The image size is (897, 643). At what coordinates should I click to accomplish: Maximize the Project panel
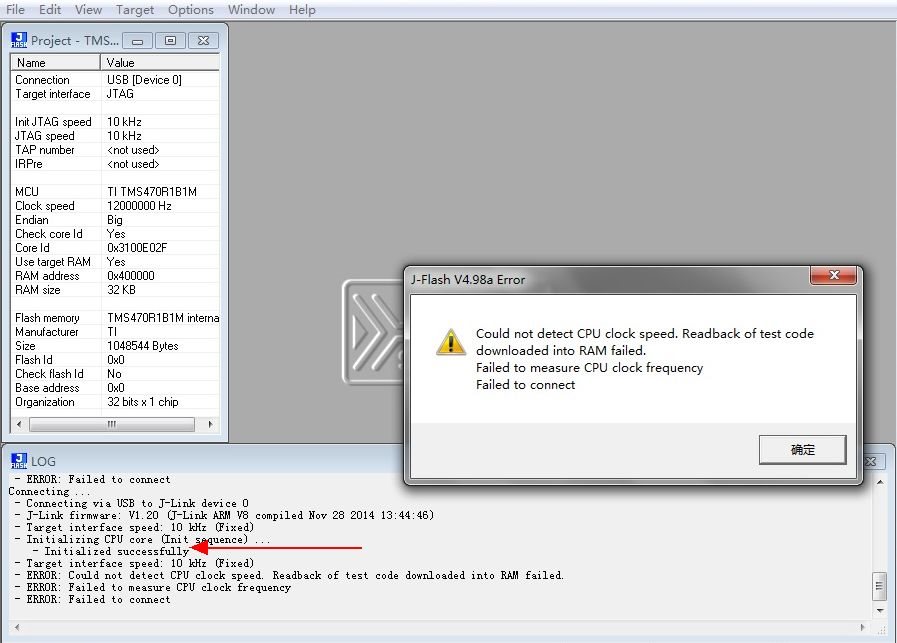(x=170, y=41)
